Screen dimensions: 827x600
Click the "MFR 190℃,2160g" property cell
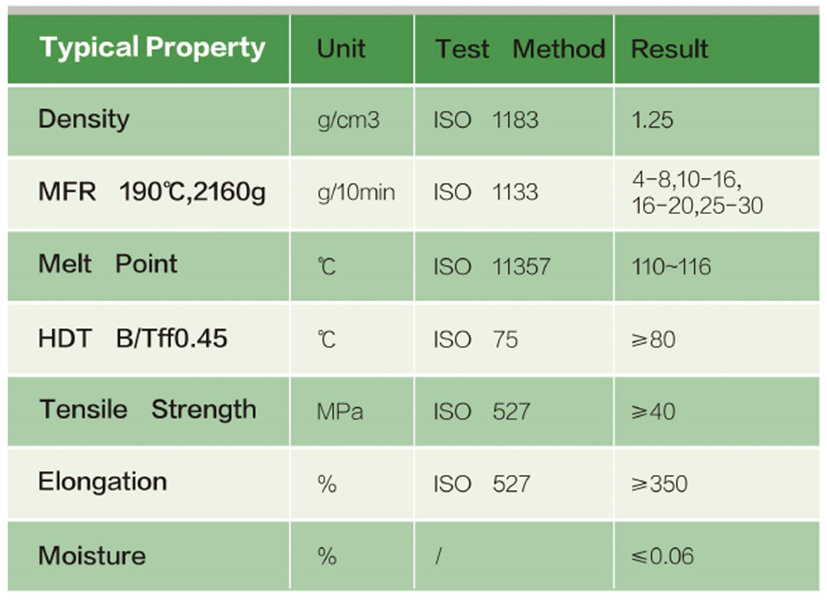click(152, 192)
